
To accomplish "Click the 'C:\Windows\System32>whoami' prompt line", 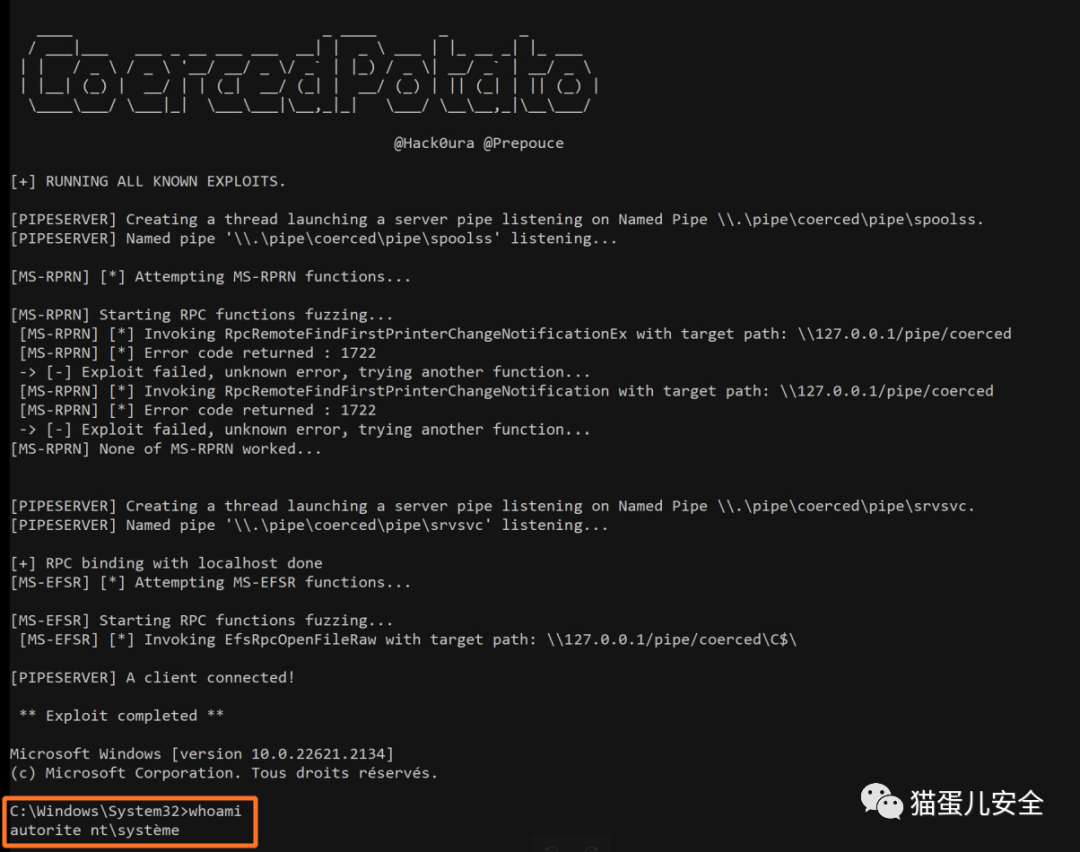I will coord(125,811).
